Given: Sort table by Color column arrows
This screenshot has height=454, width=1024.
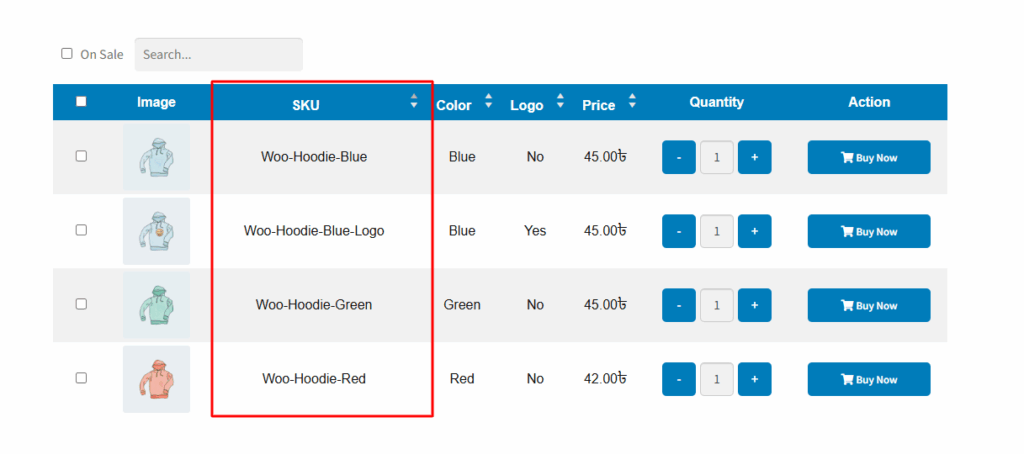Looking at the screenshot, I should click(x=488, y=101).
